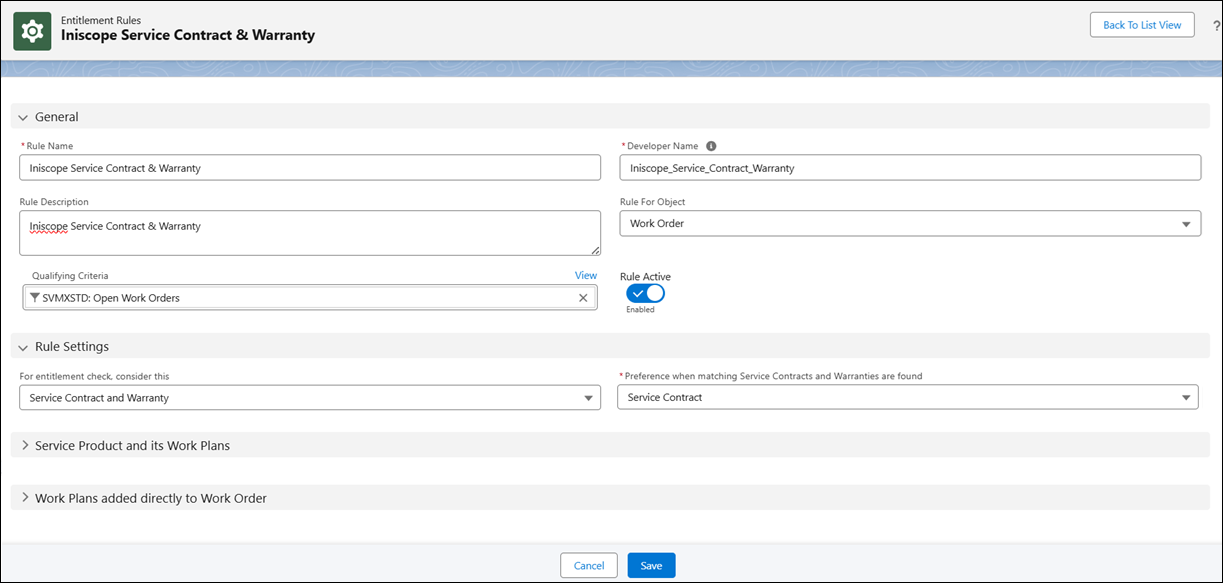Screen dimensions: 1223x583
Task: Clear the Qualifying Criteria with the X icon
Action: pyautogui.click(x=583, y=298)
